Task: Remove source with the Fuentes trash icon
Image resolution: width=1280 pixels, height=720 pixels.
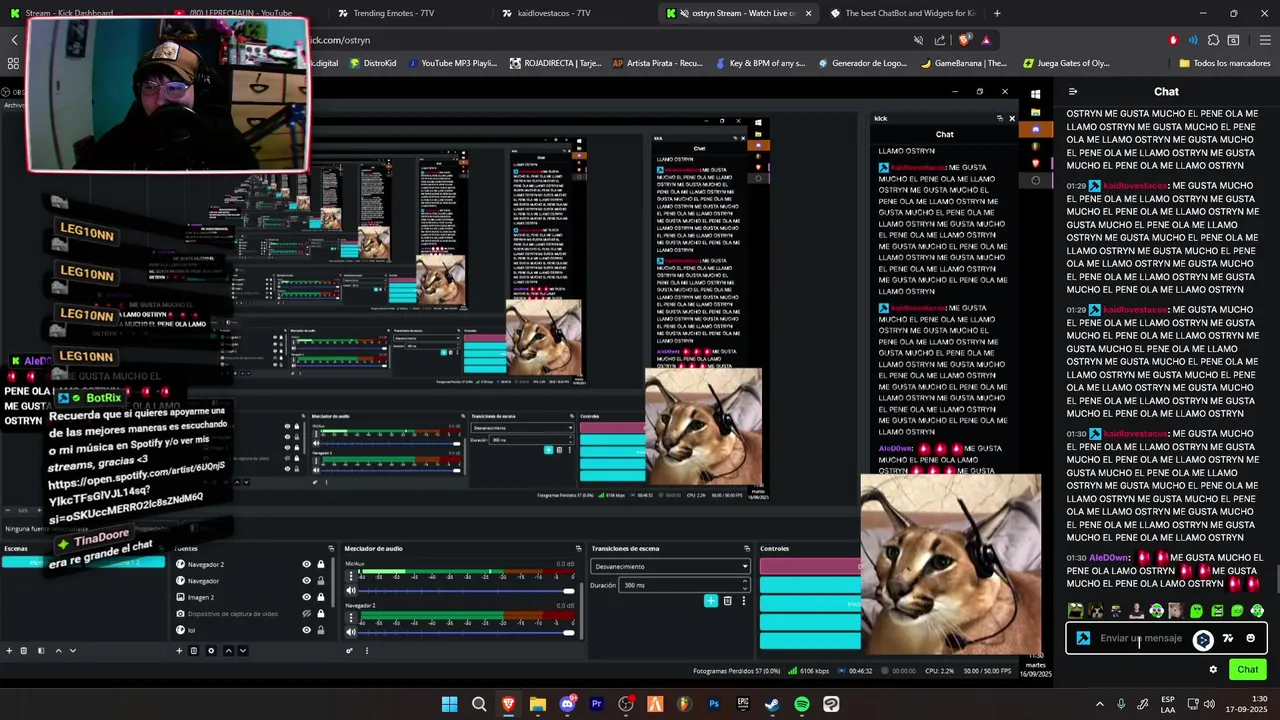Action: tap(194, 650)
